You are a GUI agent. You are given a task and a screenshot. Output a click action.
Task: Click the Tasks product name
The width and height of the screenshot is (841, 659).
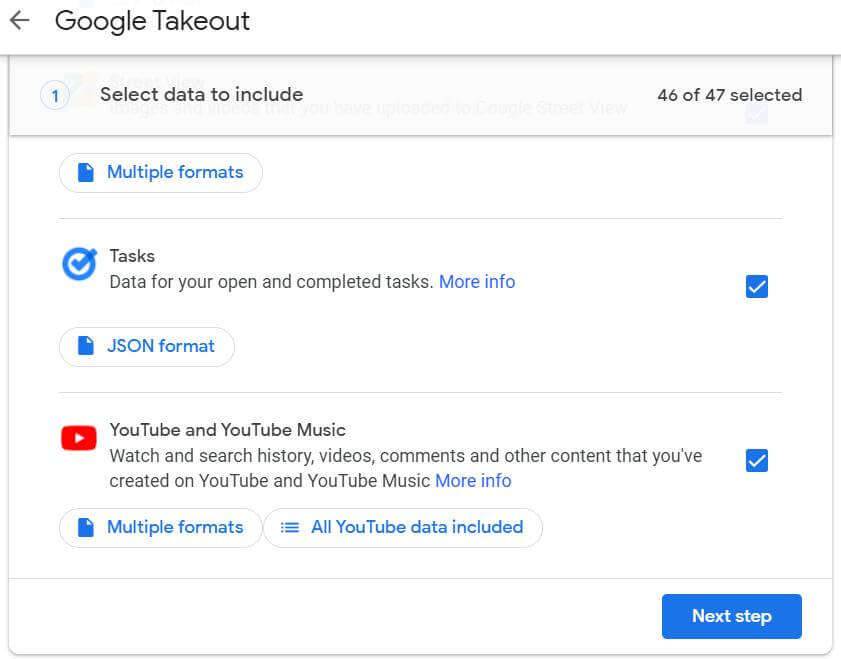132,256
